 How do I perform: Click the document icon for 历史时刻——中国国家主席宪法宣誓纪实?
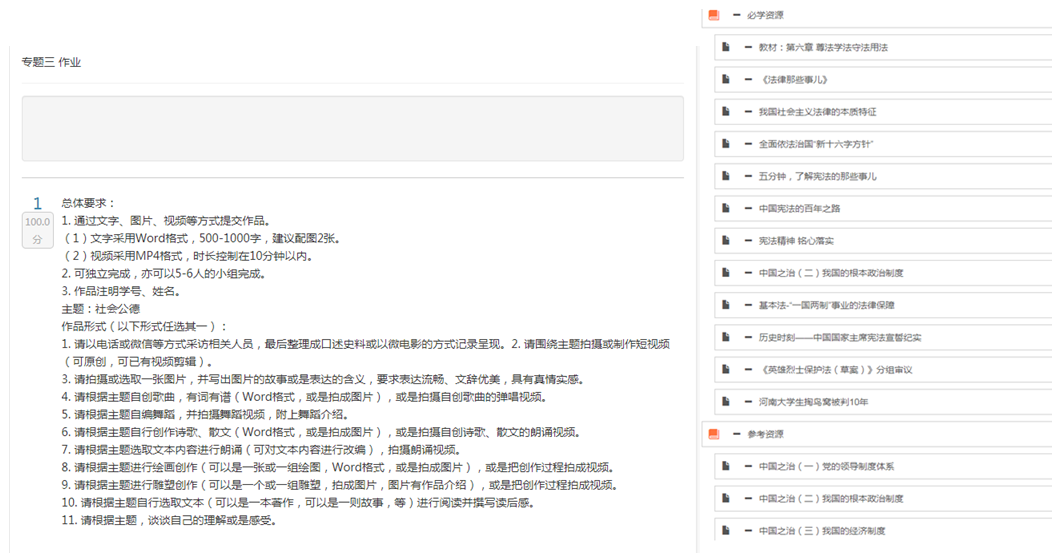pyautogui.click(x=725, y=337)
